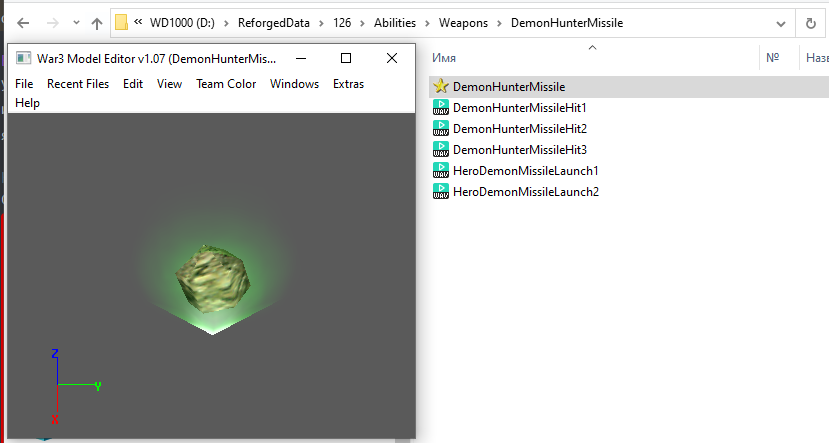Click the folder icon in address bar

(x=122, y=23)
